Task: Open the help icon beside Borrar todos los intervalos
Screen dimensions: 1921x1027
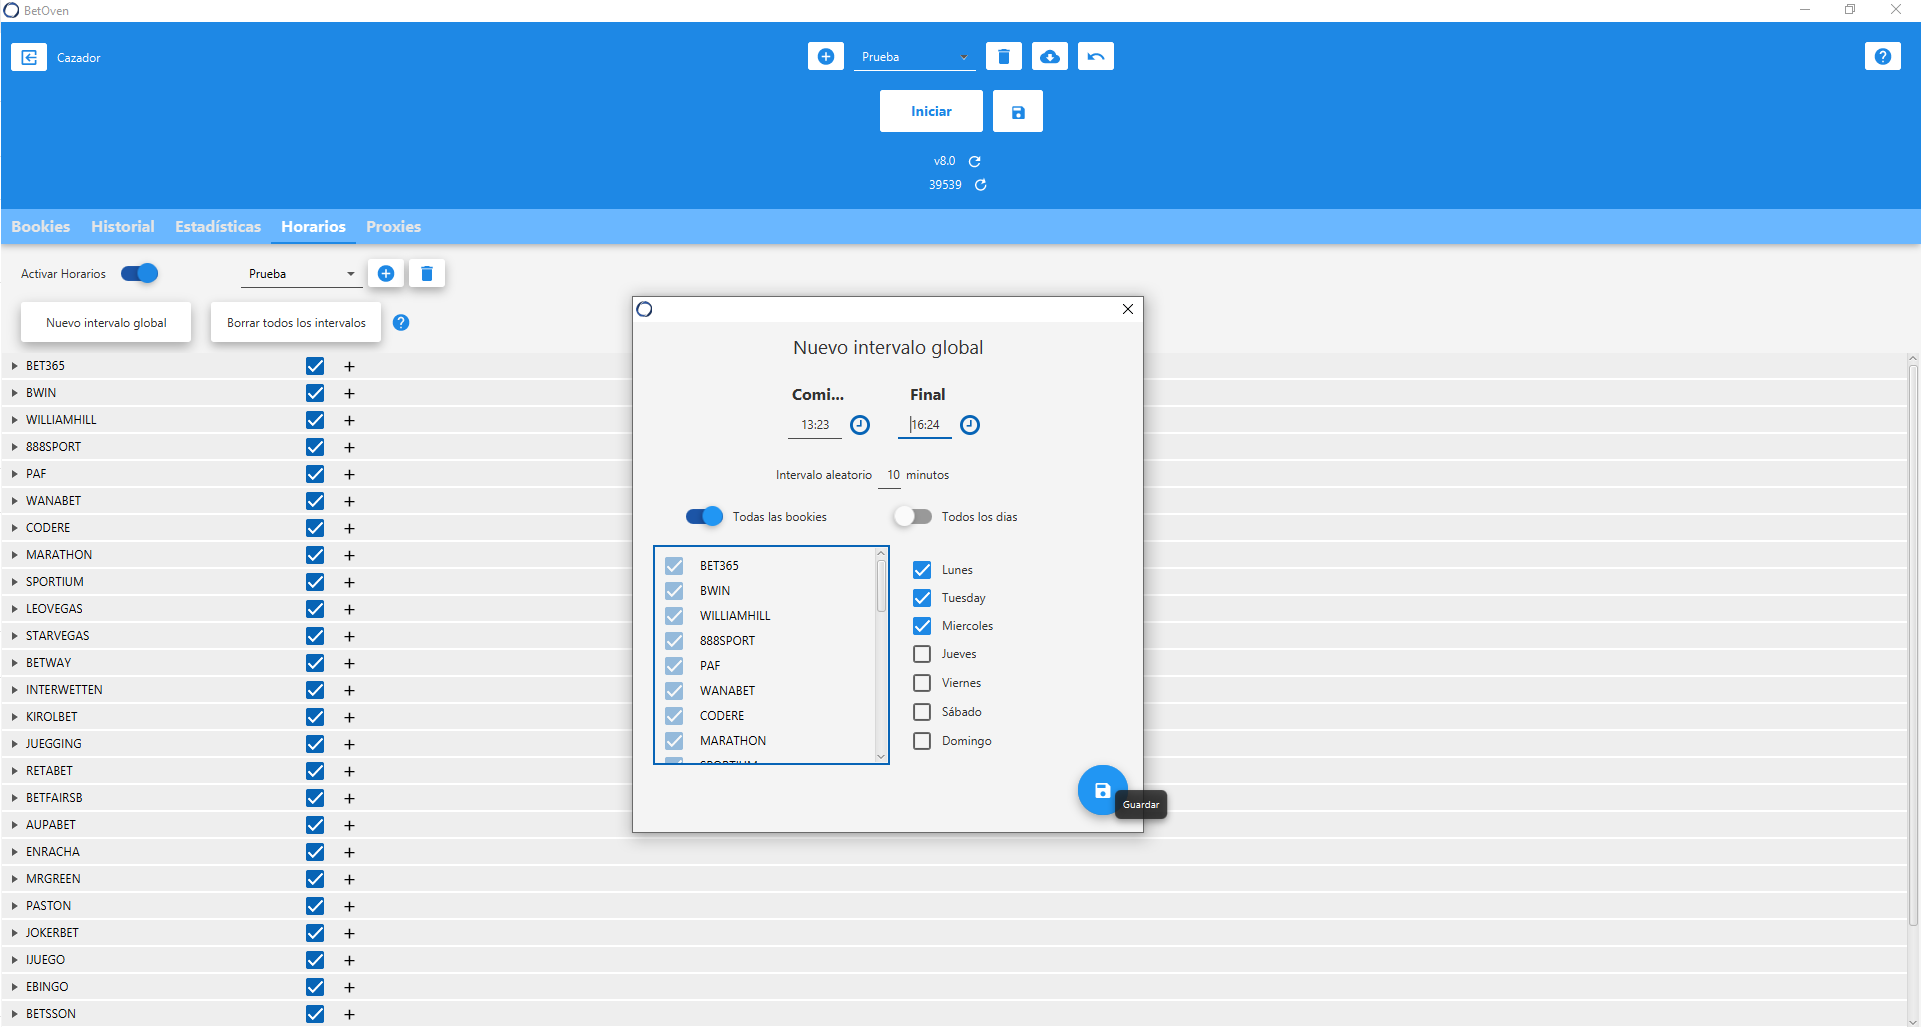Action: [401, 322]
